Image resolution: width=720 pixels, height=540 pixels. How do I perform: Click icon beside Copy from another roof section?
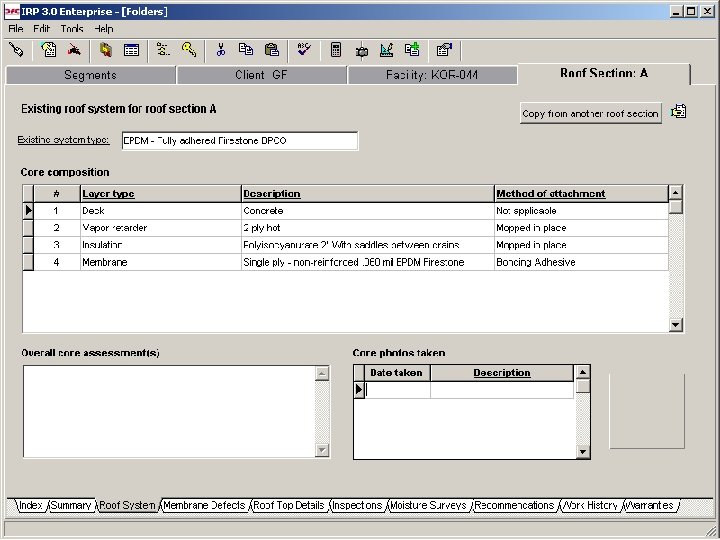point(679,112)
